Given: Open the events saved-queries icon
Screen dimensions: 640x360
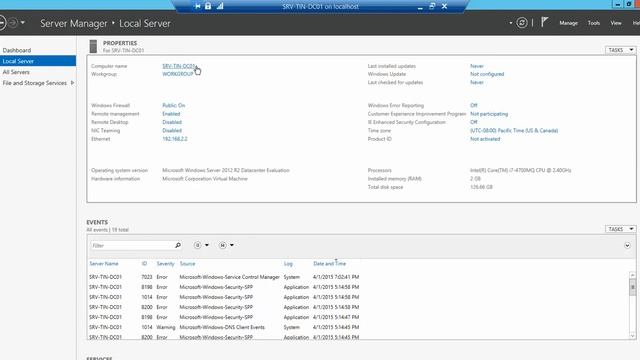Looking at the screenshot, I should coord(222,245).
